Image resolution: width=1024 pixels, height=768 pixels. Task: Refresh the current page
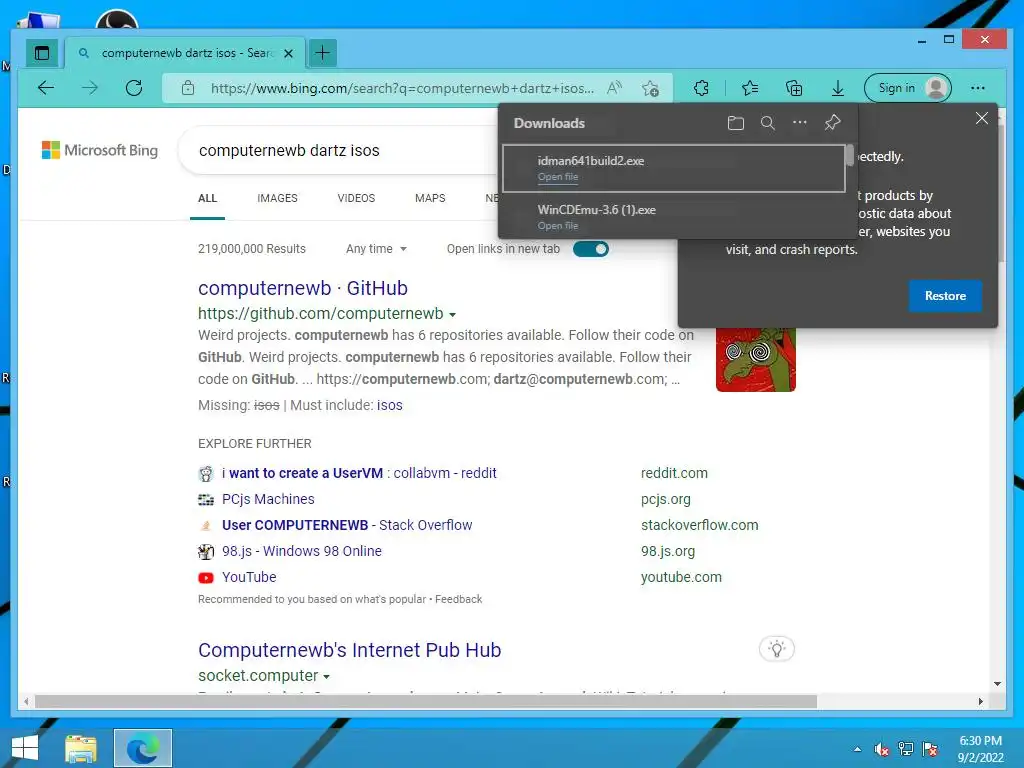tap(134, 88)
